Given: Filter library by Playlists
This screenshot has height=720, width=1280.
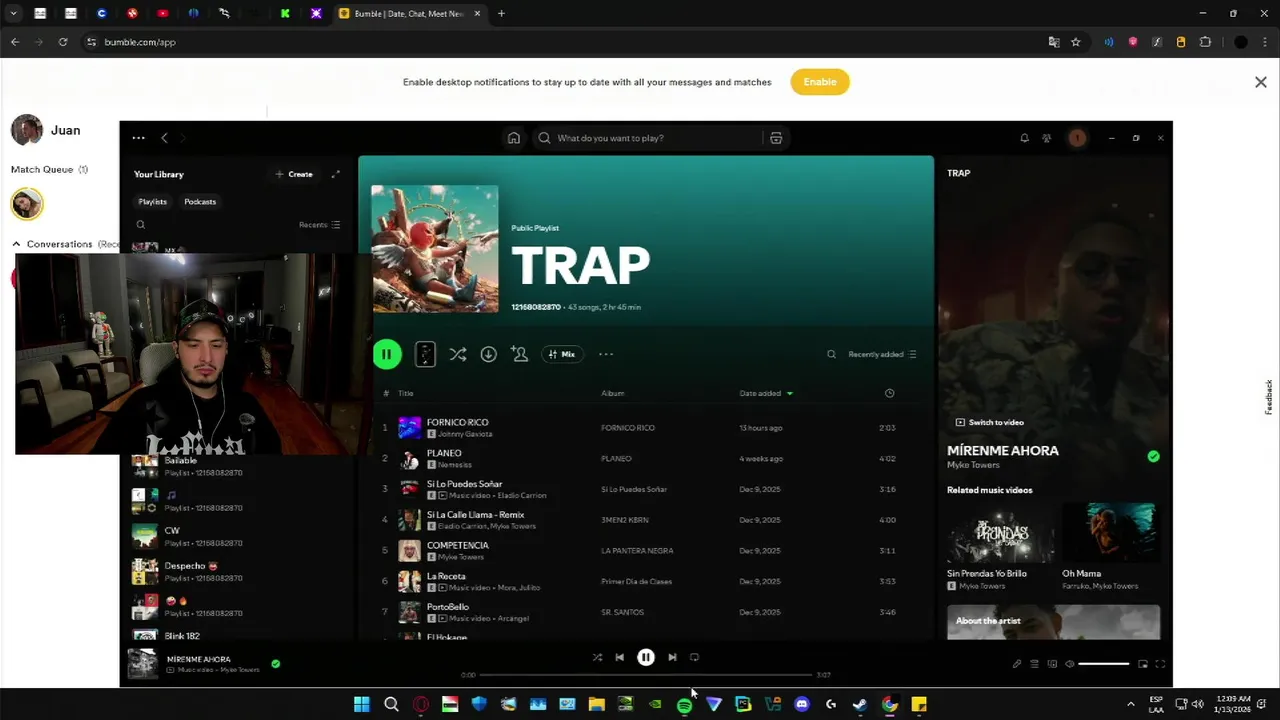Looking at the screenshot, I should pos(153,201).
